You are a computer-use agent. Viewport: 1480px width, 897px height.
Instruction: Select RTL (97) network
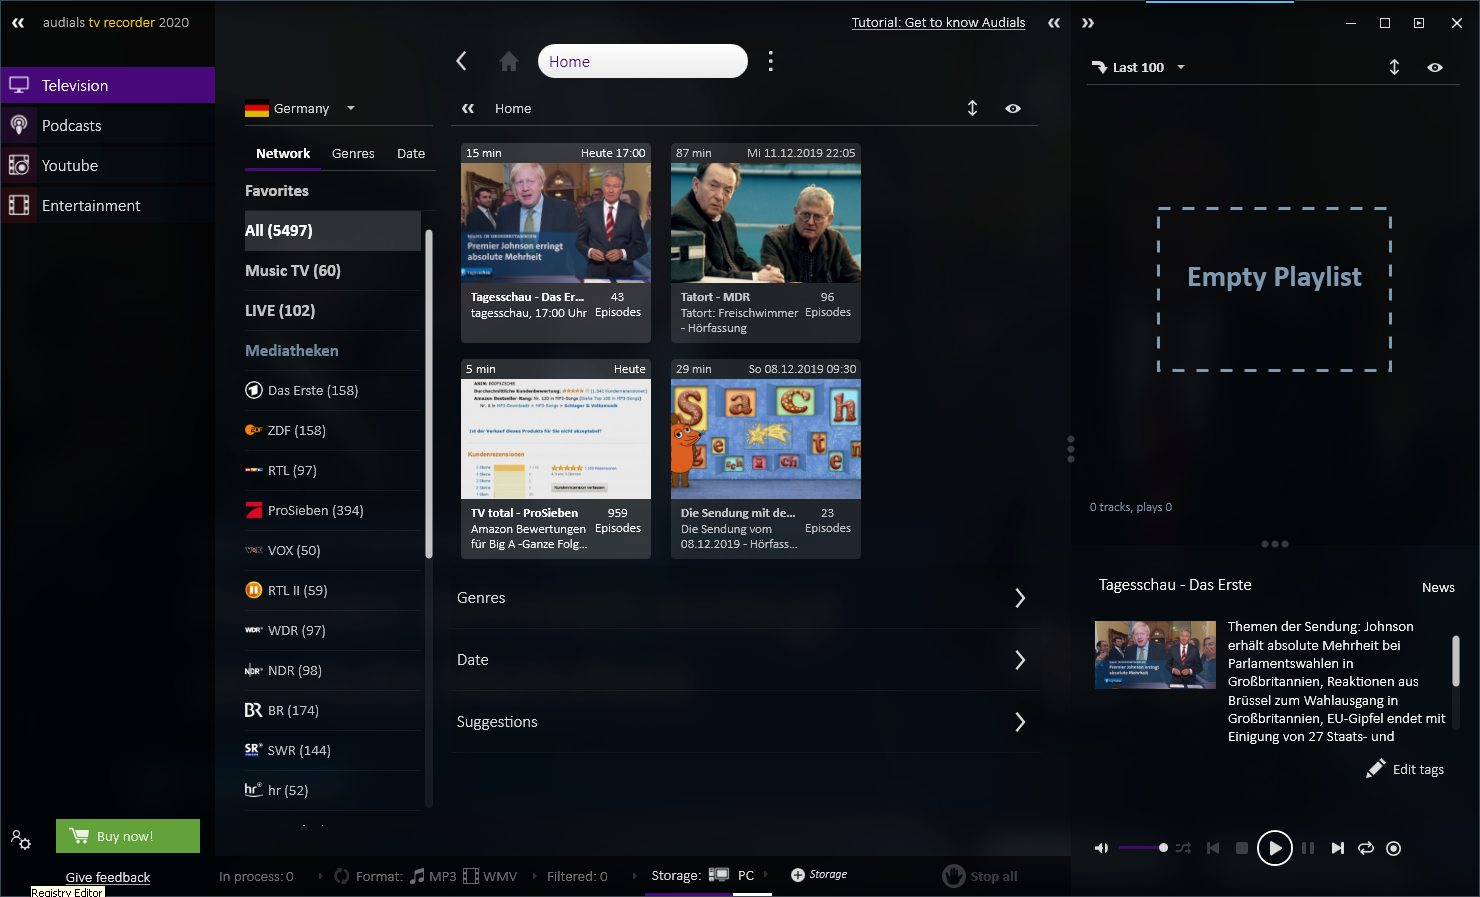pyautogui.click(x=333, y=470)
